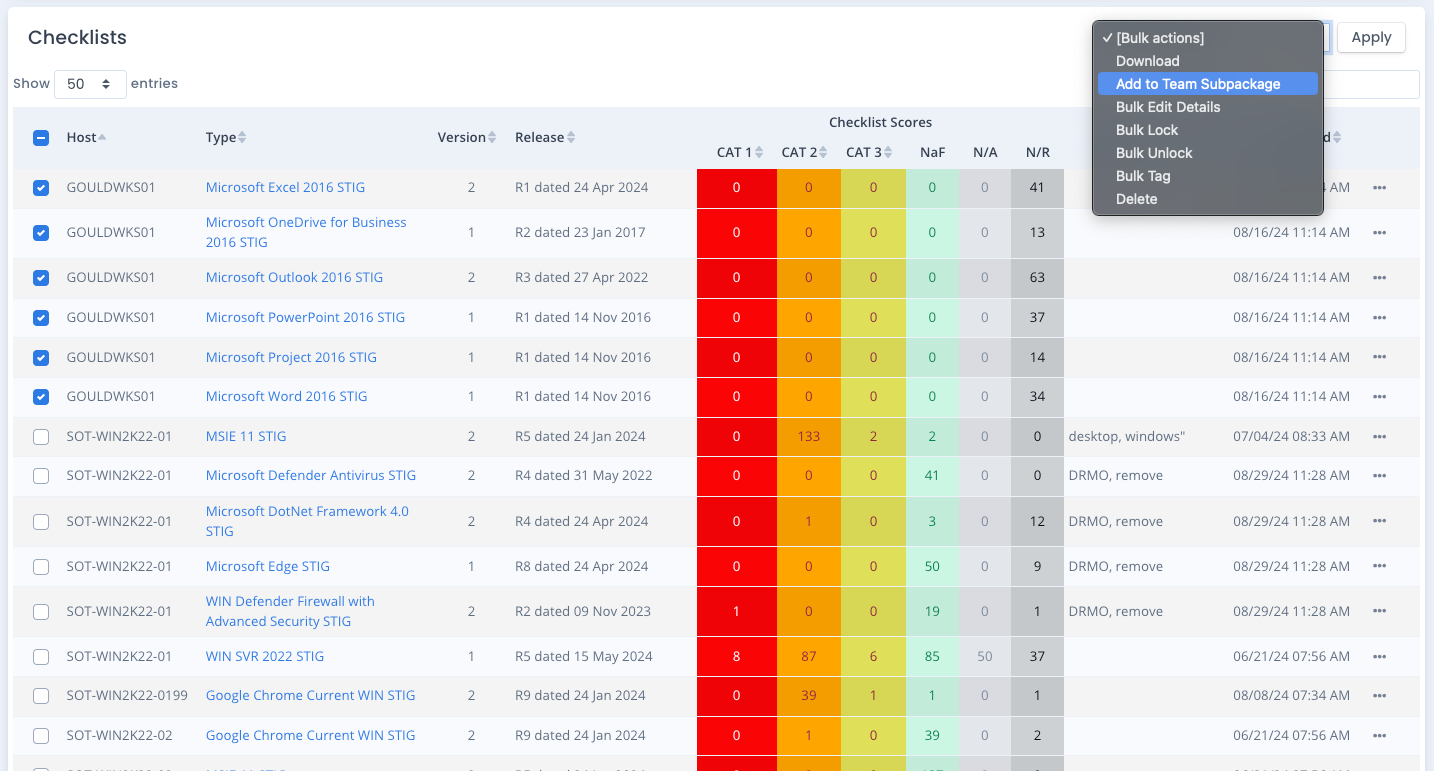
Task: Check the WIN SVR 2022 STIG row
Action: pos(41,657)
